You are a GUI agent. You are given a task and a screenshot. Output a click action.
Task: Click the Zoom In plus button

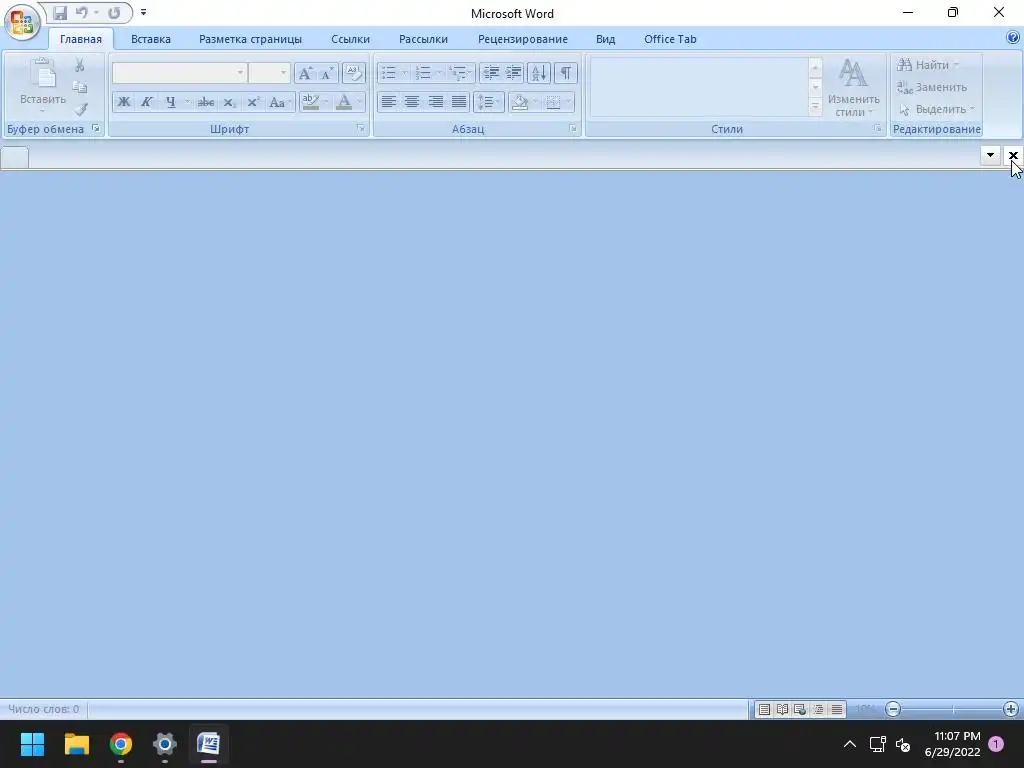coord(1010,709)
